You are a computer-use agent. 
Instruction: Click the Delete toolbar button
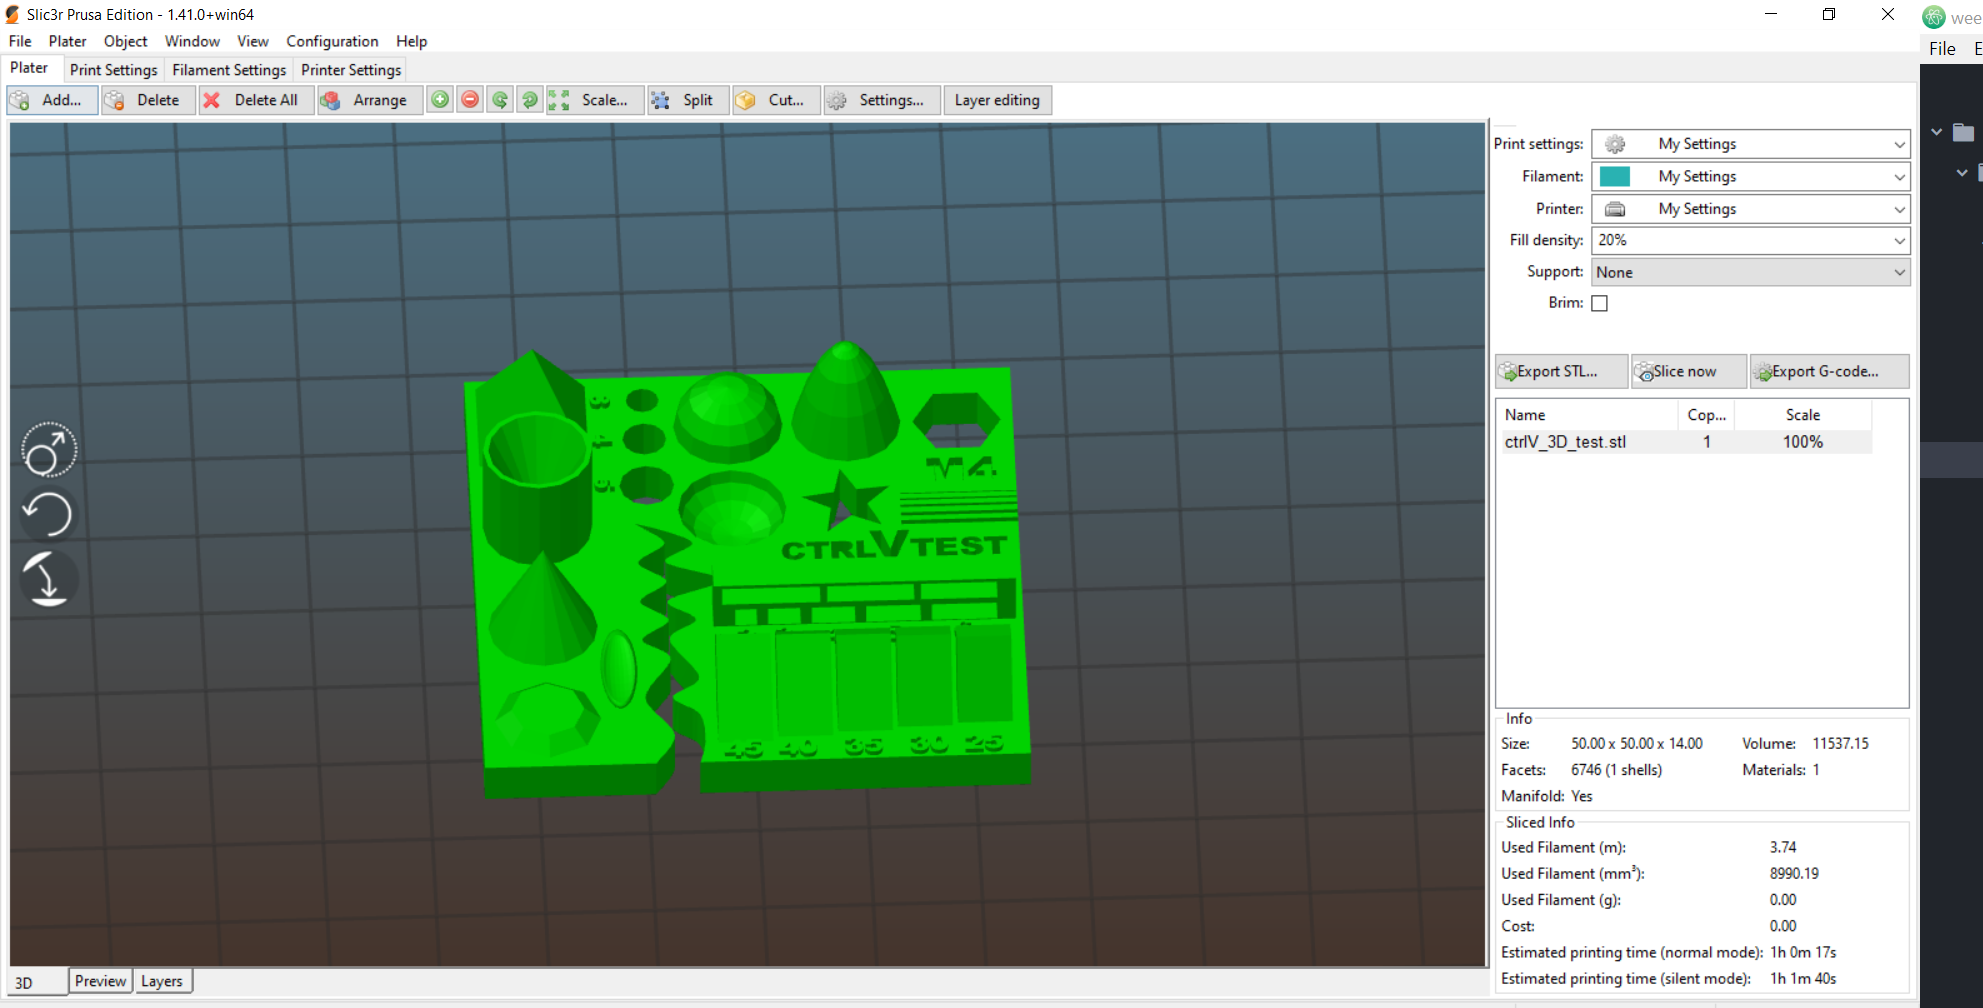pyautogui.click(x=148, y=100)
